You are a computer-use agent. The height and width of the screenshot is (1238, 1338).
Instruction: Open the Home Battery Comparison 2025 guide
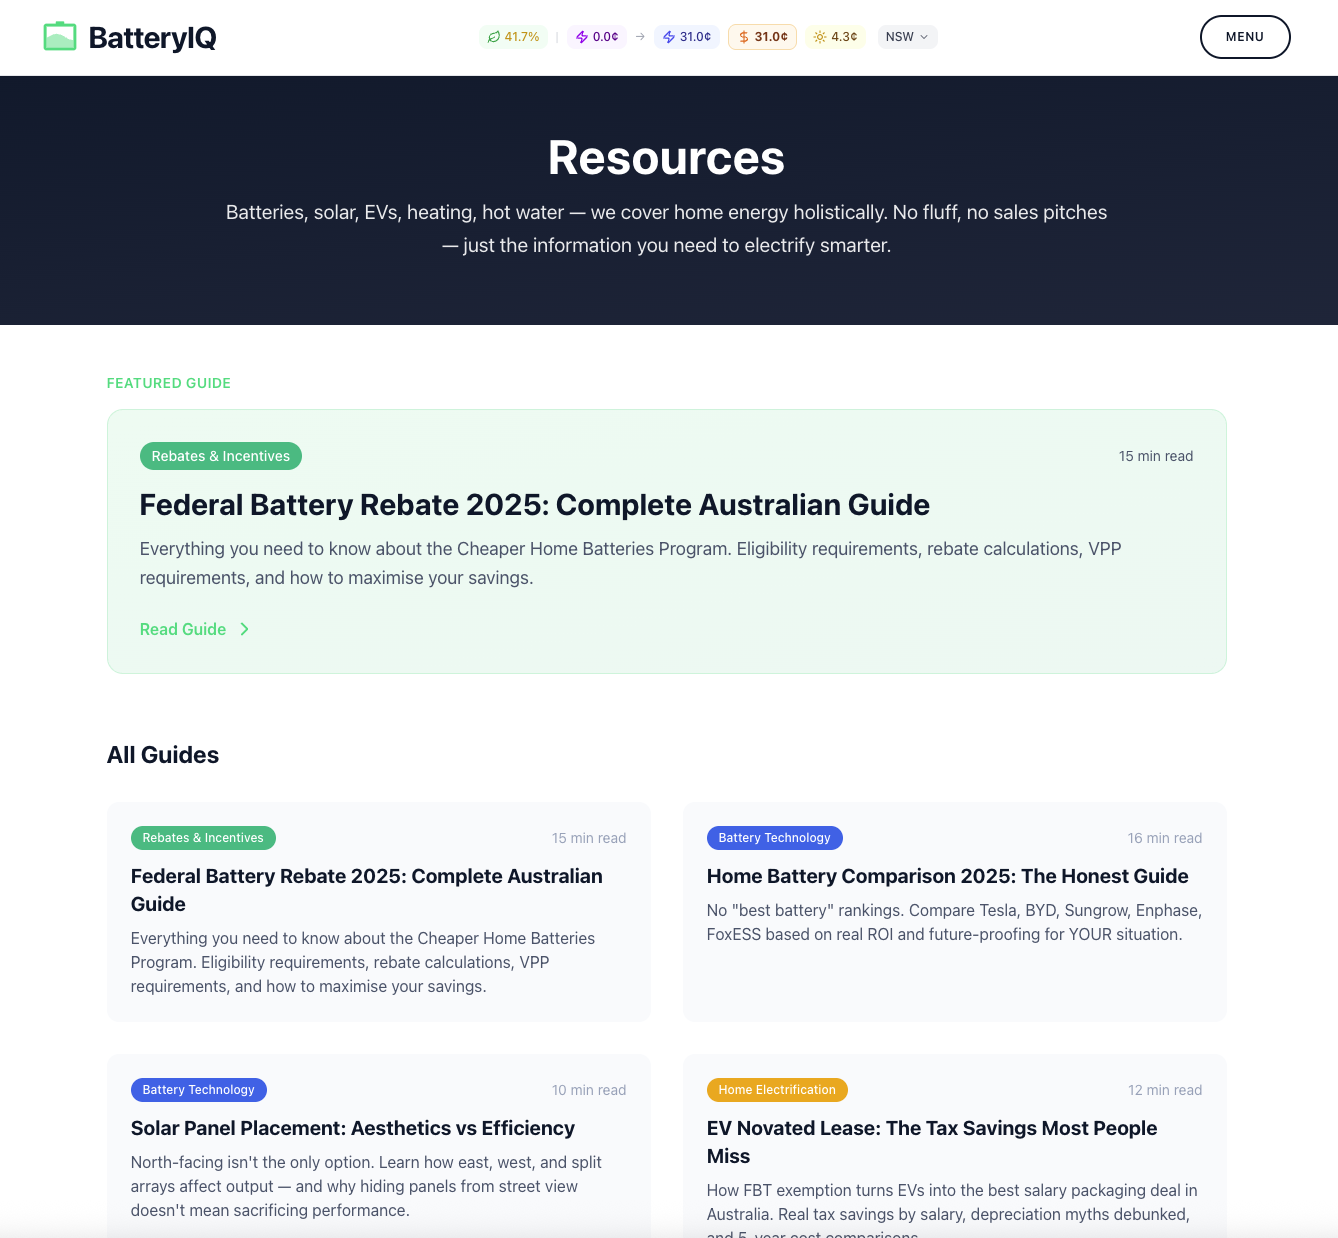pyautogui.click(x=947, y=875)
